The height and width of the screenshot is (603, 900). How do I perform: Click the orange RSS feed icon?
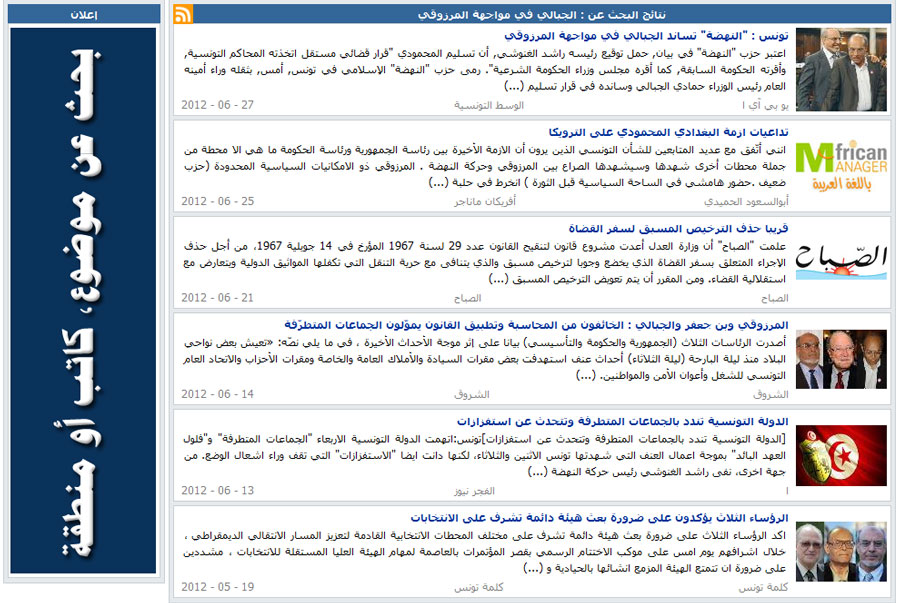coord(183,14)
